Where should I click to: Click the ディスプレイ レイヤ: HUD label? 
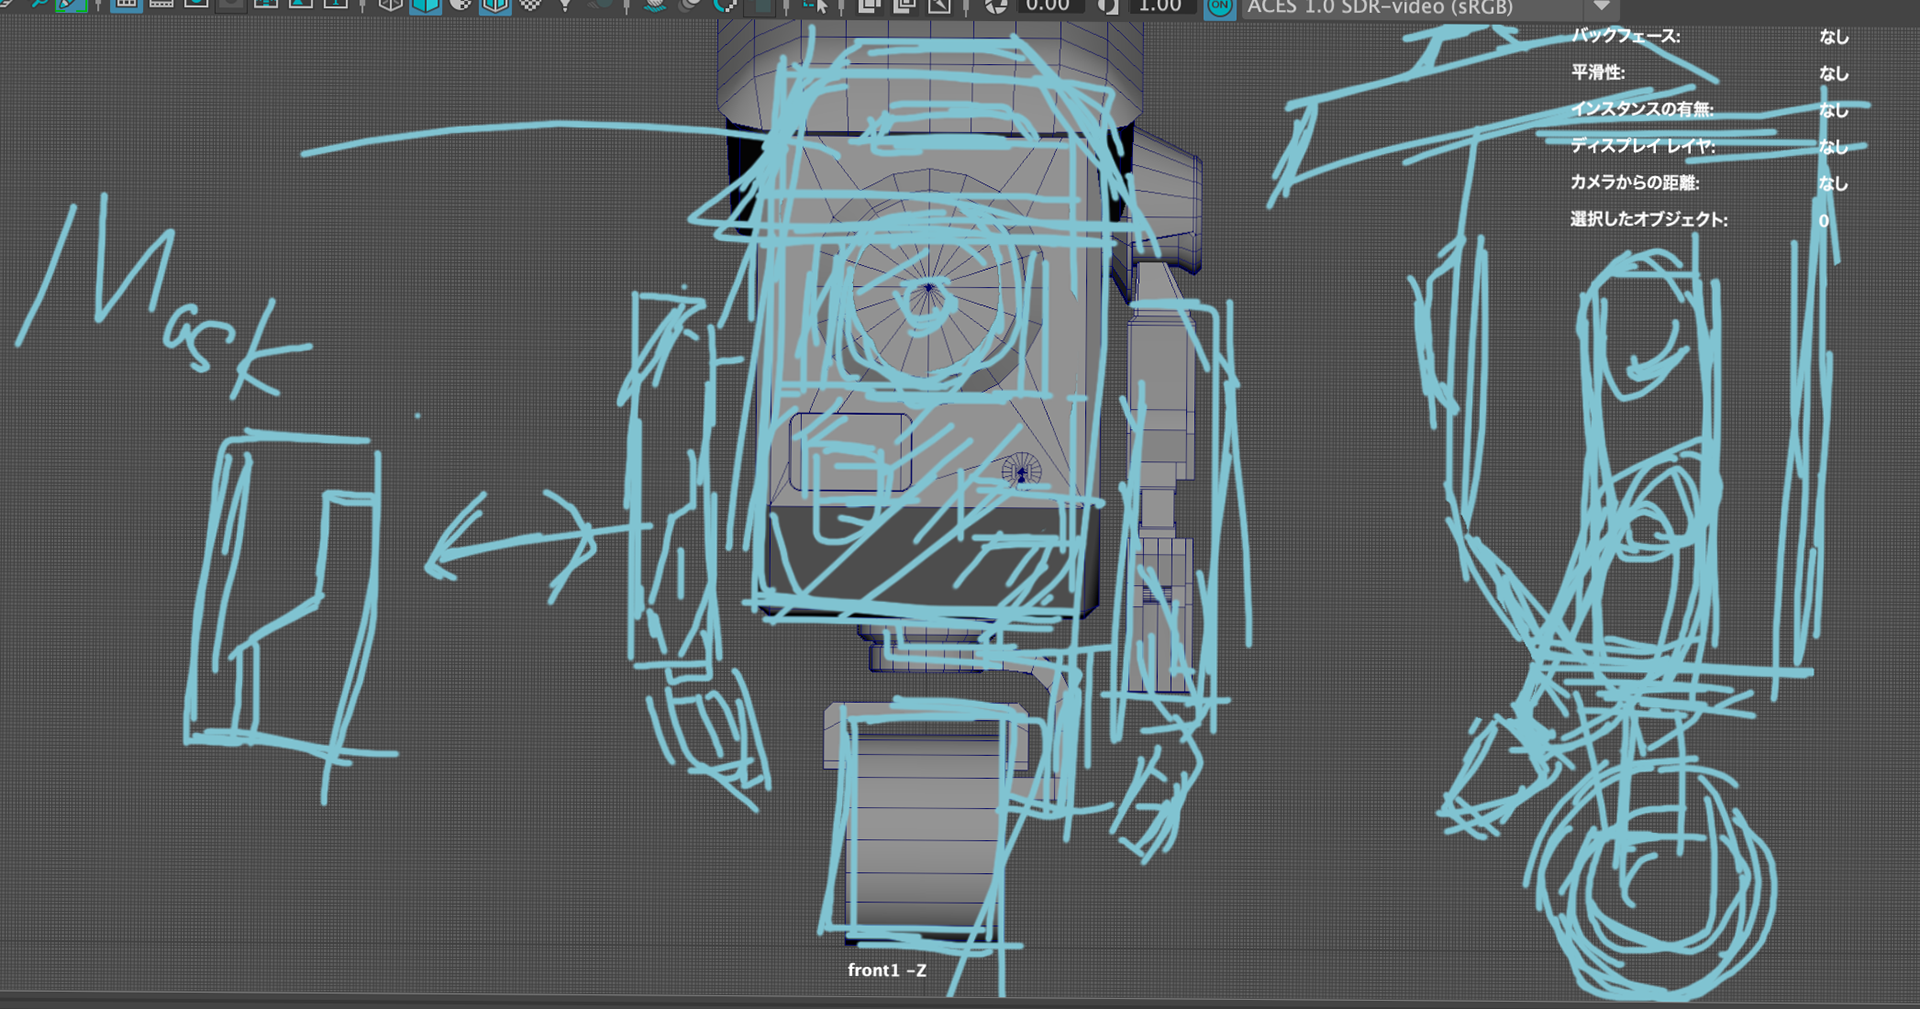pos(1642,146)
